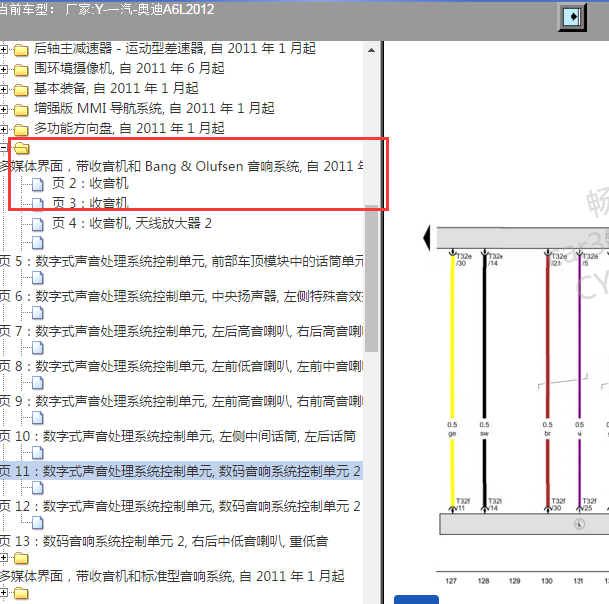Click connector label T32e/30 on the yellow wire
The height and width of the screenshot is (604, 609).
(464, 260)
